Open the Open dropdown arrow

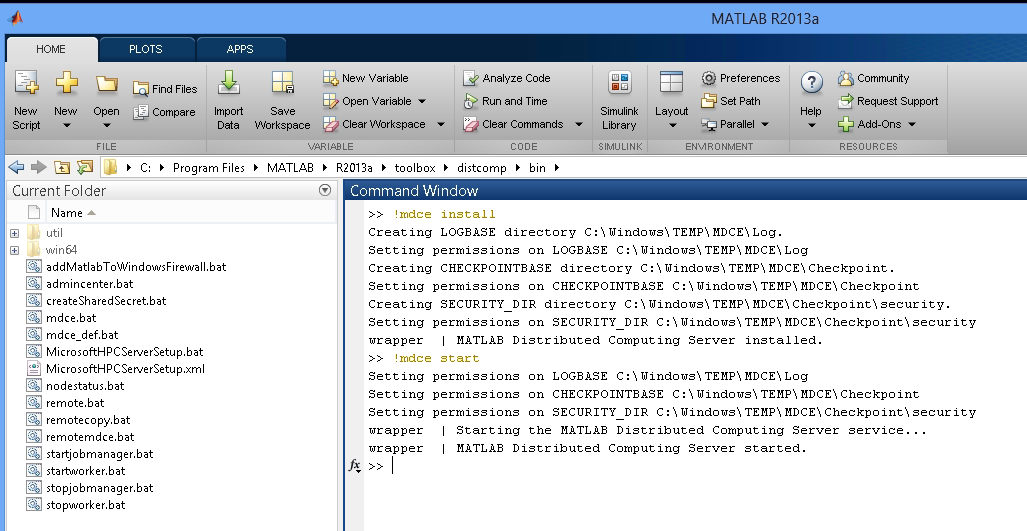(x=106, y=125)
